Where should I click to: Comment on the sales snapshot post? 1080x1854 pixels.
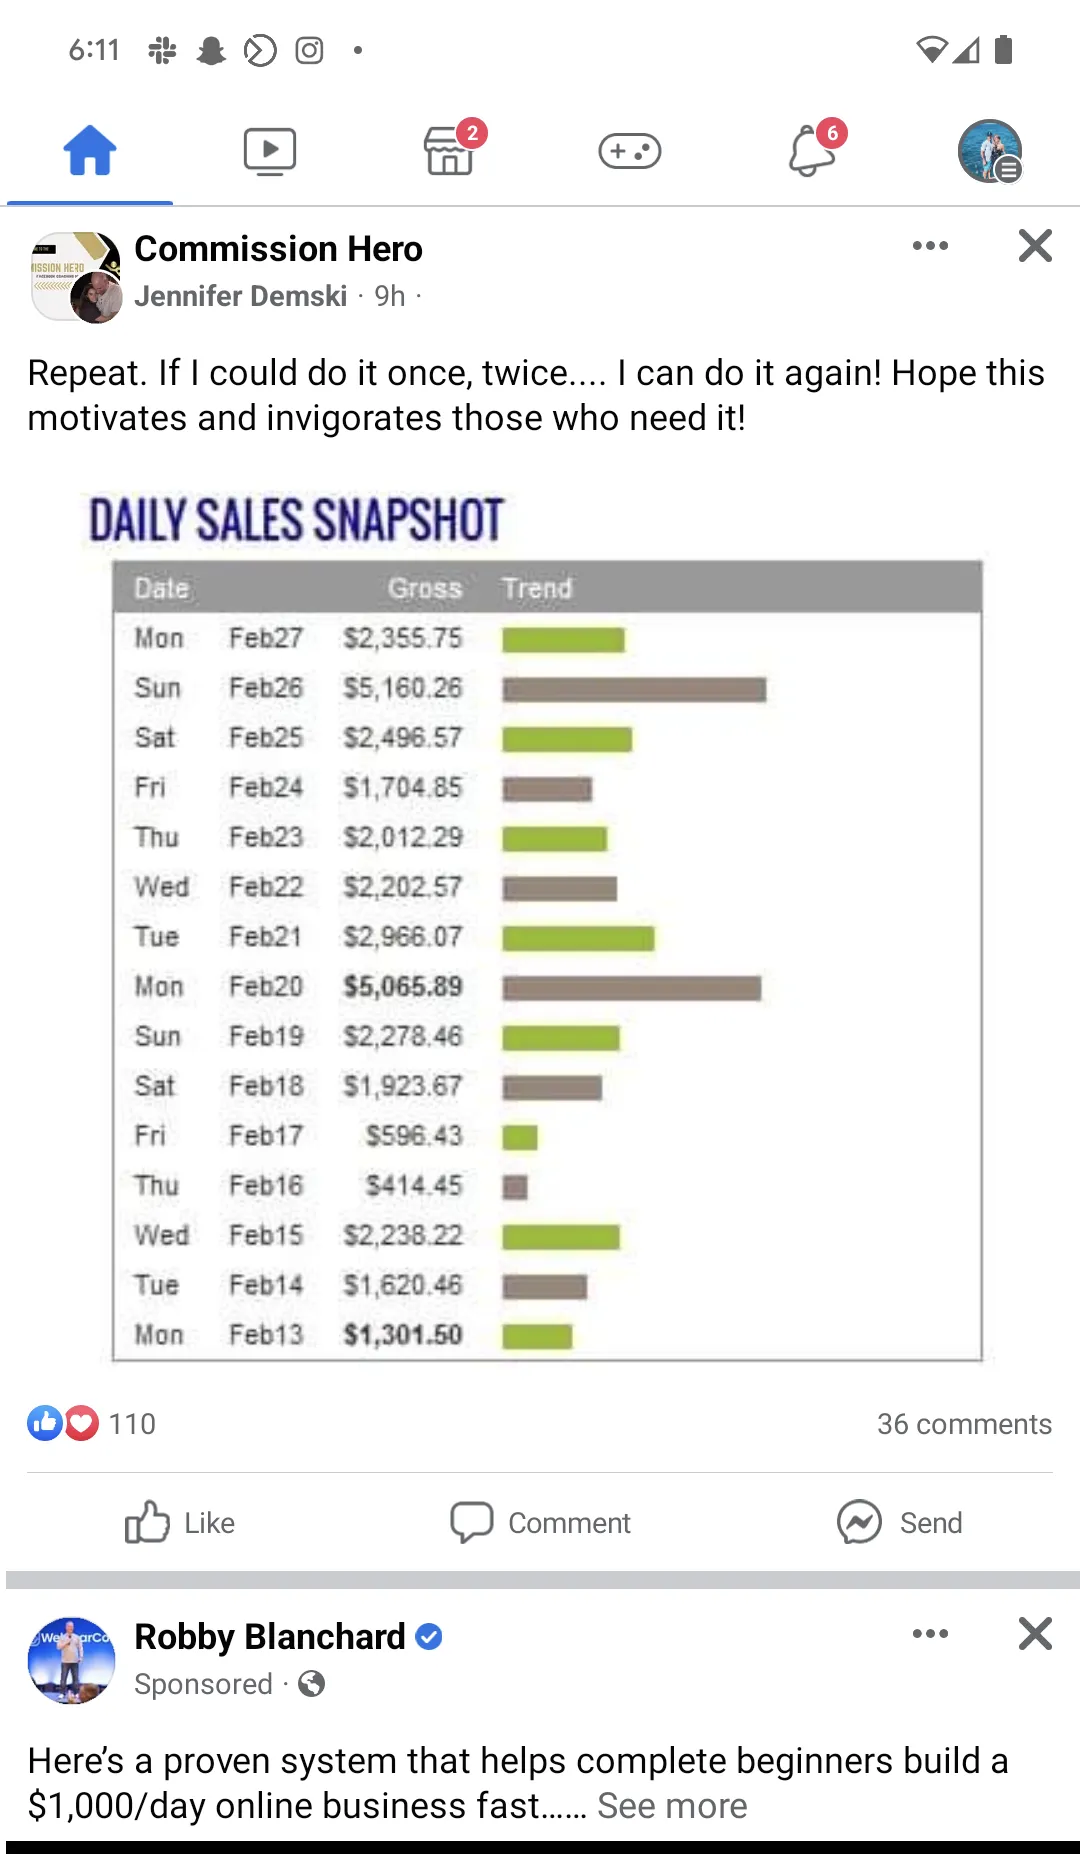(541, 1523)
